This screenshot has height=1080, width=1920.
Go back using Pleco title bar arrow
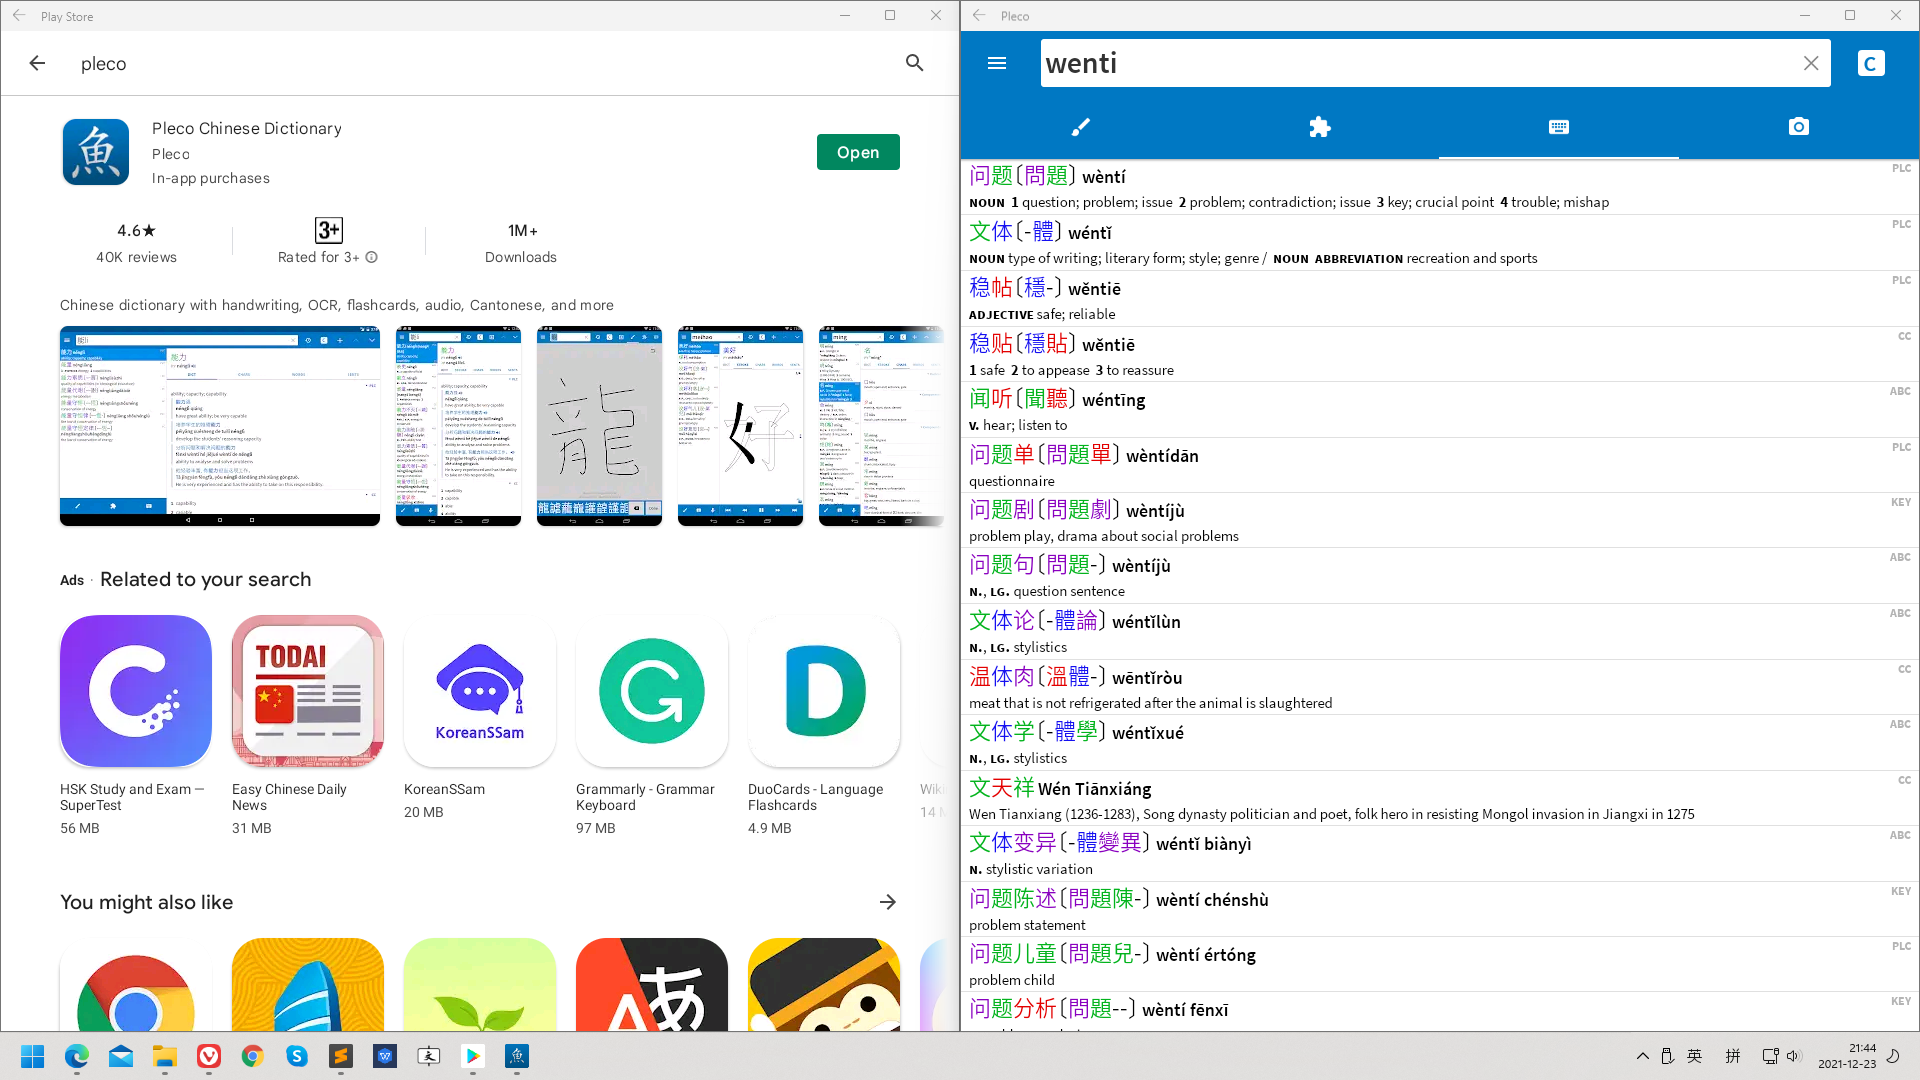pyautogui.click(x=979, y=16)
